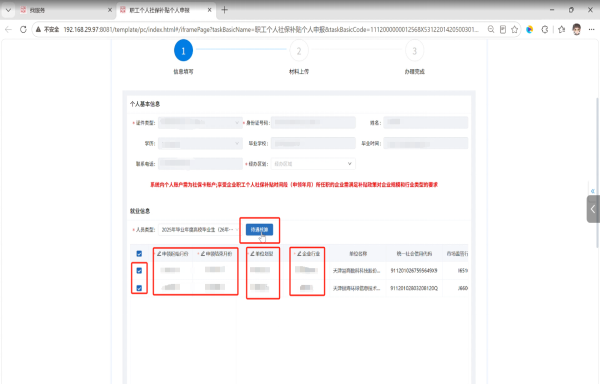The image size is (600, 384).
Task: Click second row company name cell
Action: (356, 288)
